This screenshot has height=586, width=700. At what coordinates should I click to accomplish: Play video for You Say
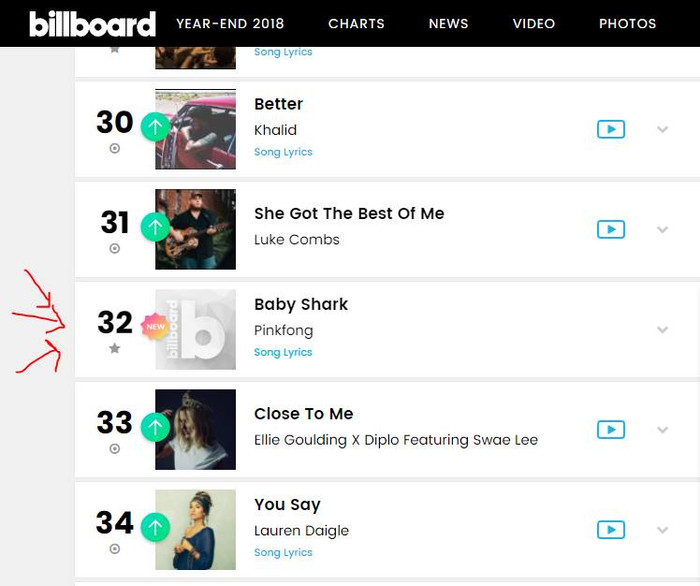[611, 530]
